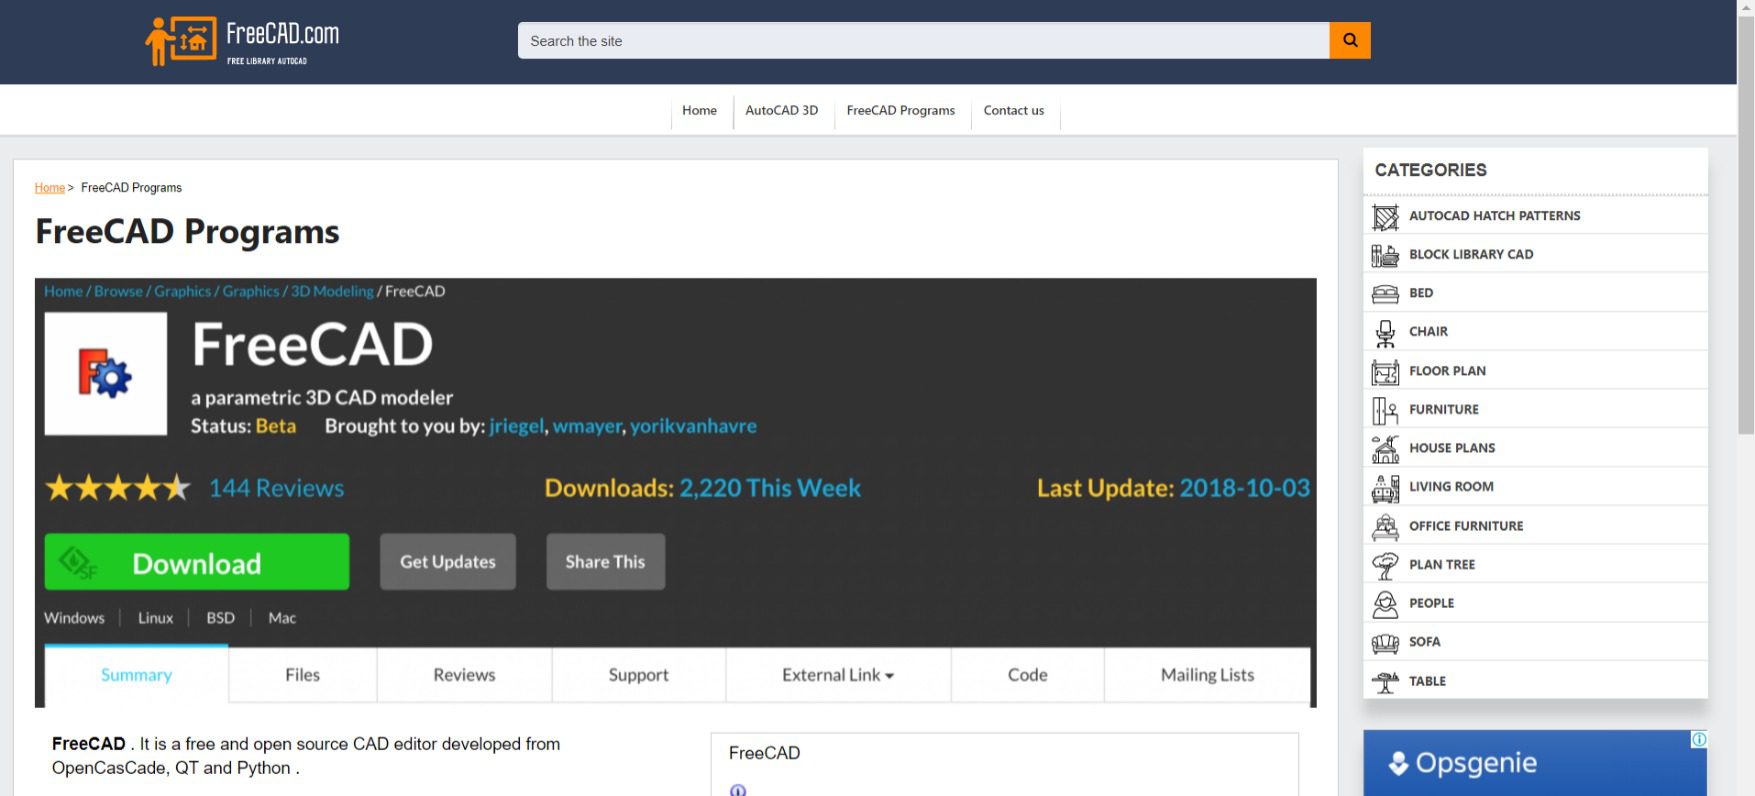1755x796 pixels.
Task: Click the HOUSE PLANS category link
Action: point(1452,448)
